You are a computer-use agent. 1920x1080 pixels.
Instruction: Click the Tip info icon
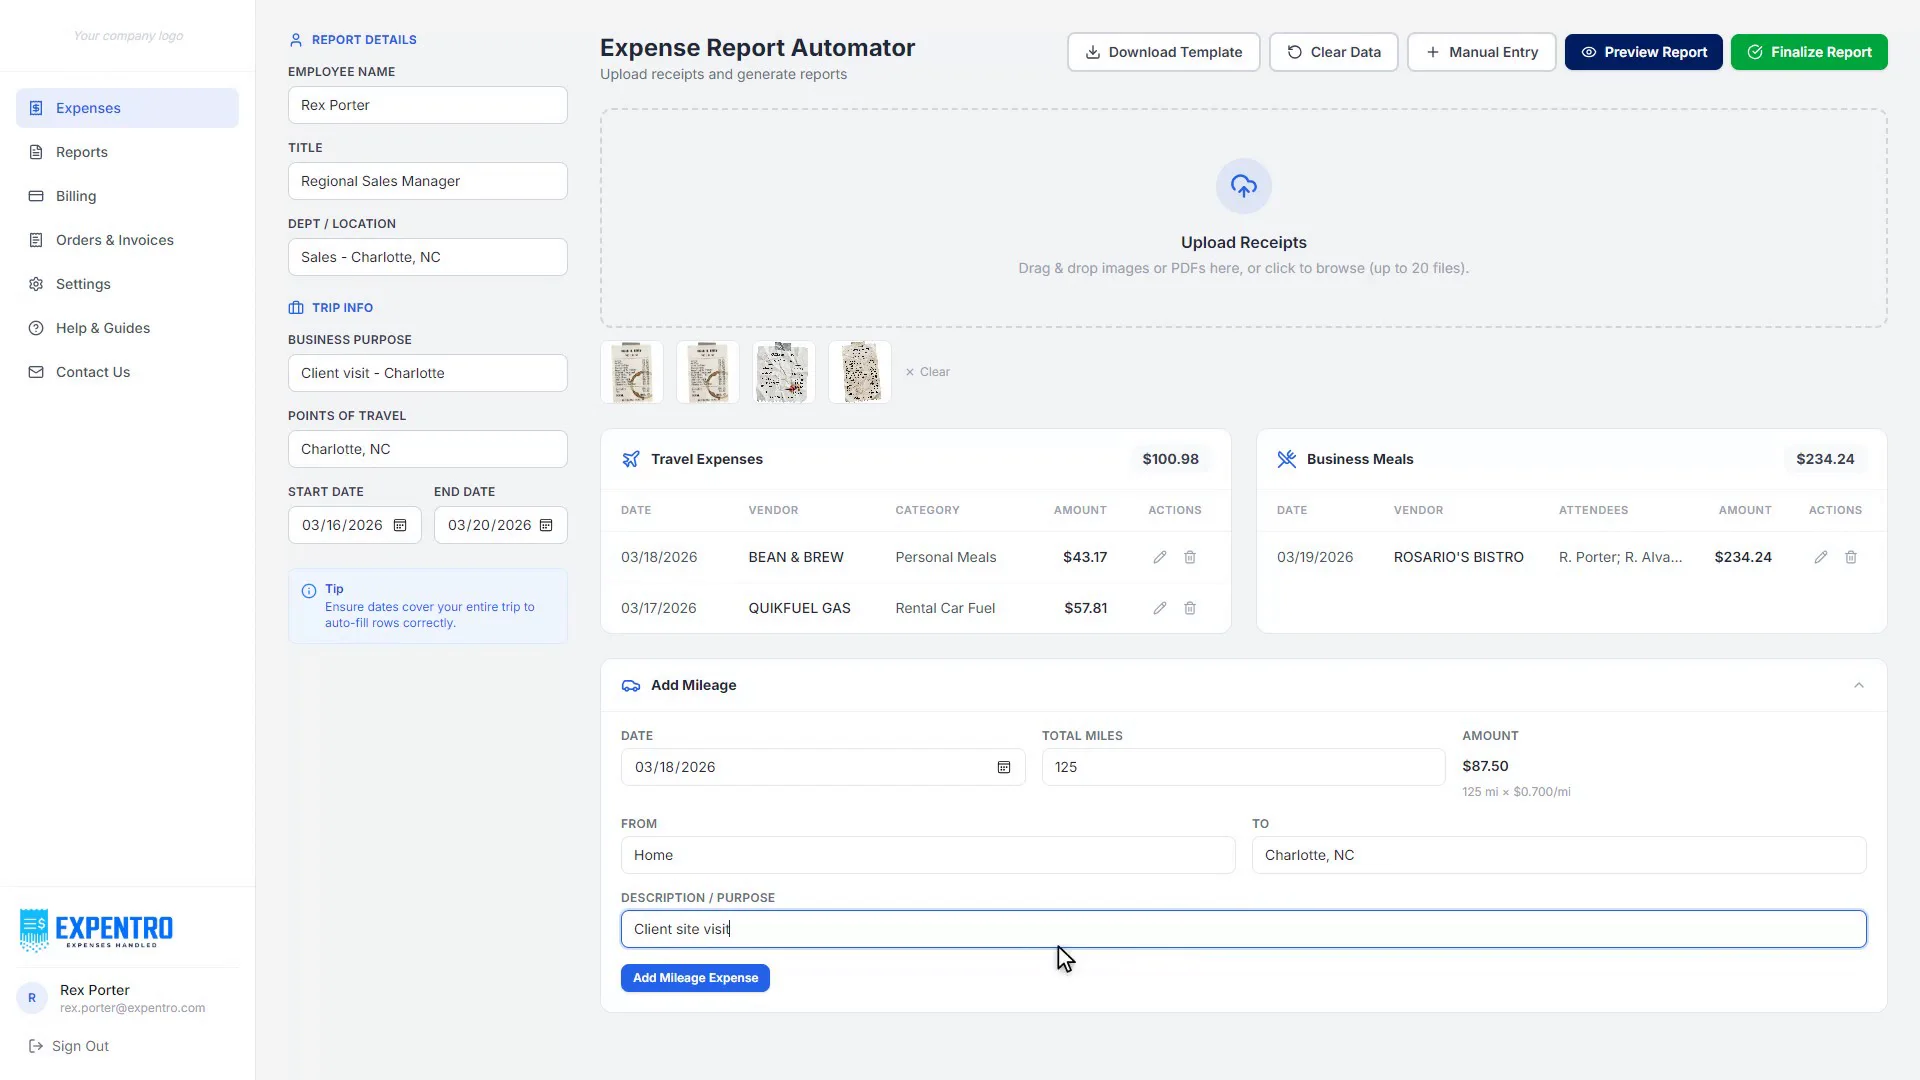[x=309, y=591]
